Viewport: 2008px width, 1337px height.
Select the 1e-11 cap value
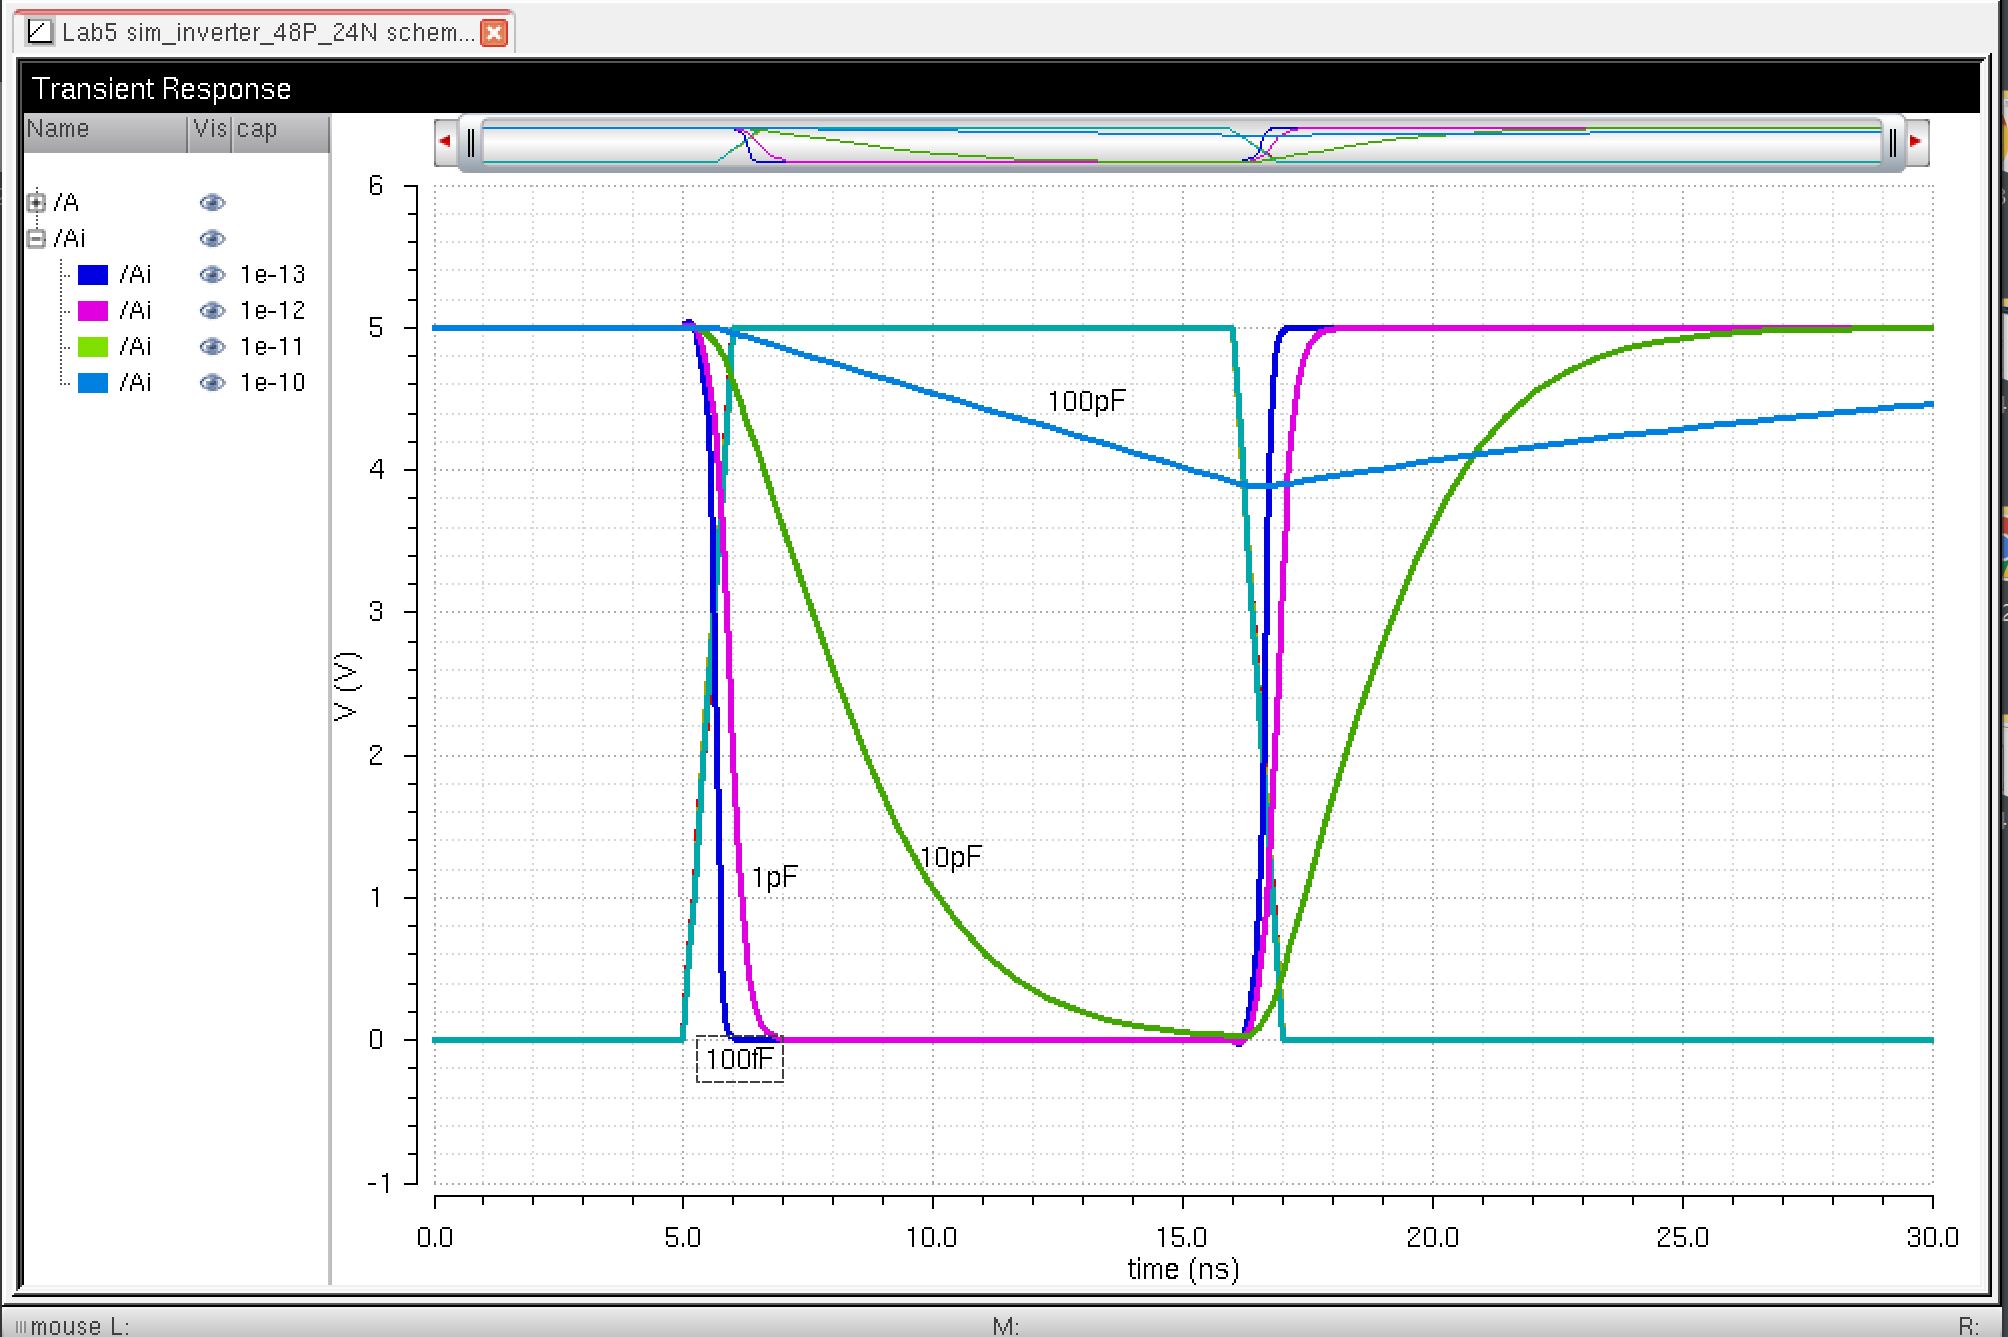pyautogui.click(x=272, y=347)
